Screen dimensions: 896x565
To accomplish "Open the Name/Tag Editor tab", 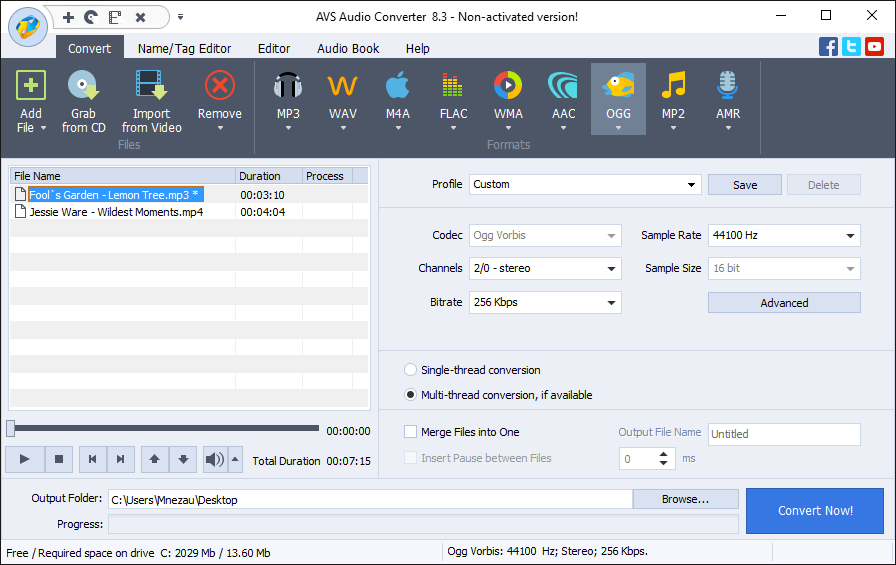I will [185, 49].
